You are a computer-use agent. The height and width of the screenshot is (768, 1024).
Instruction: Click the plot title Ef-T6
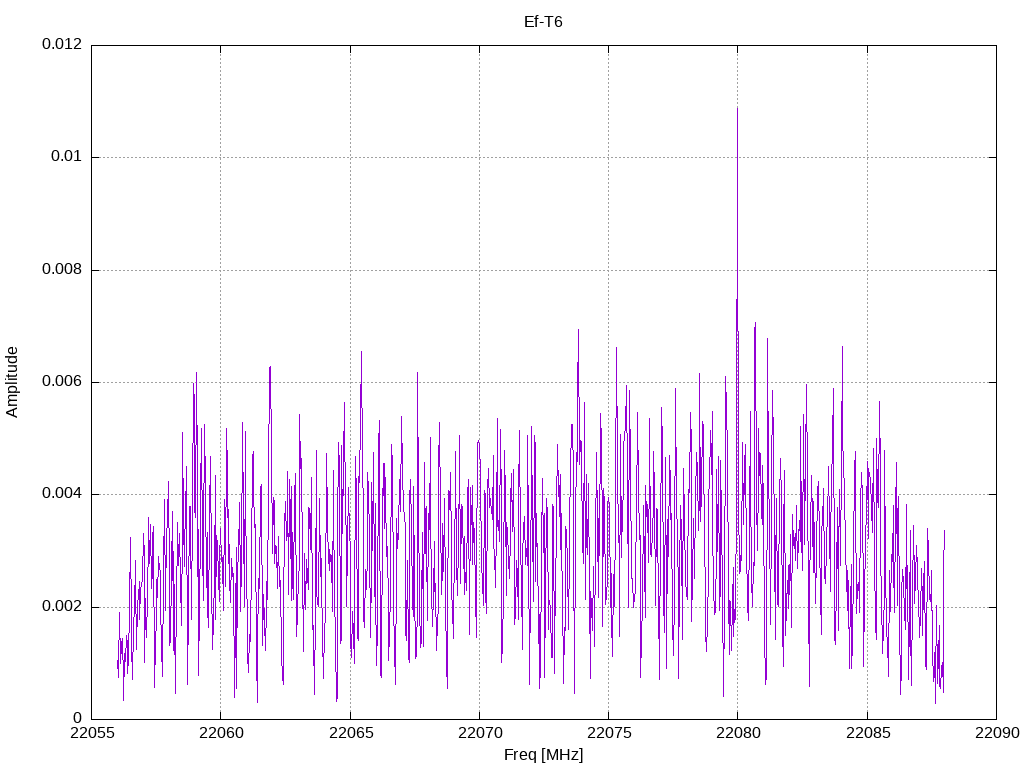[543, 22]
